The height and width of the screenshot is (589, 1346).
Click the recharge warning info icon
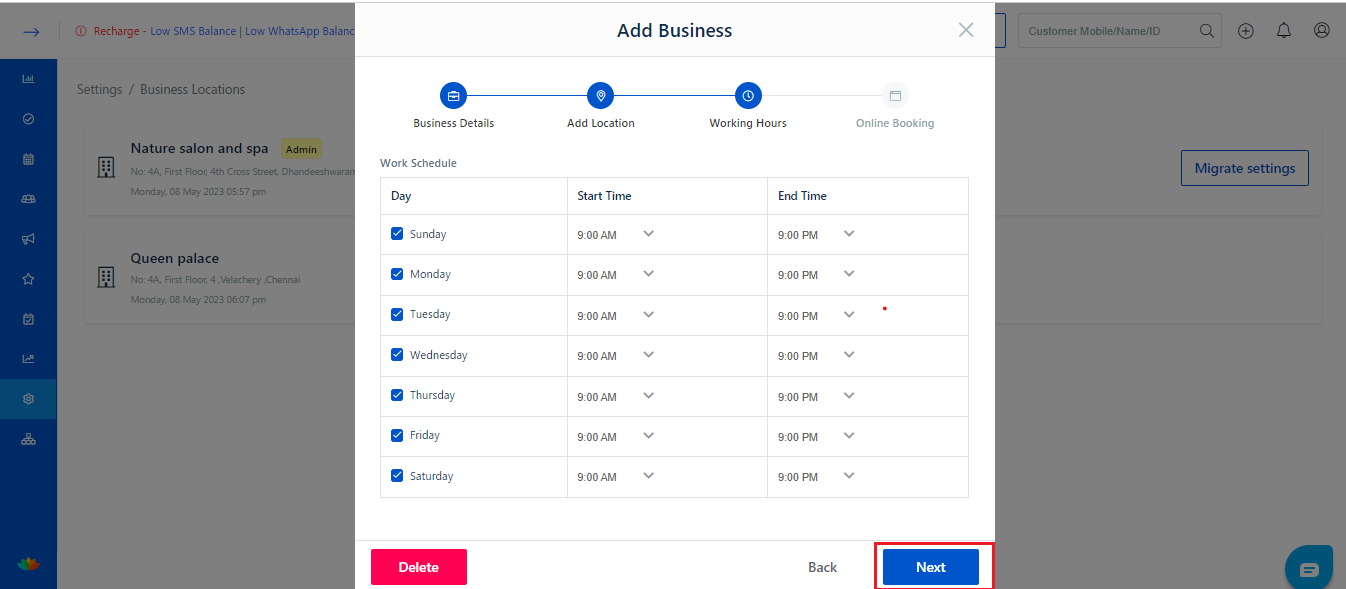(x=81, y=31)
